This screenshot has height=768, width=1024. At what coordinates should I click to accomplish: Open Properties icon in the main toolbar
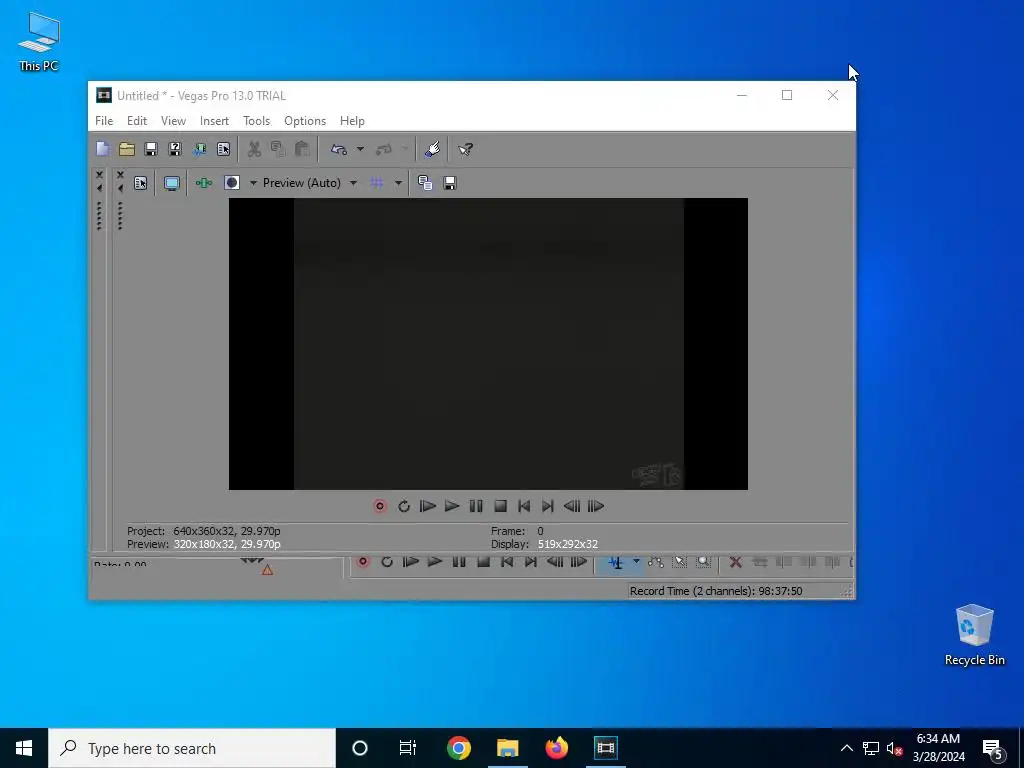pyautogui.click(x=223, y=149)
